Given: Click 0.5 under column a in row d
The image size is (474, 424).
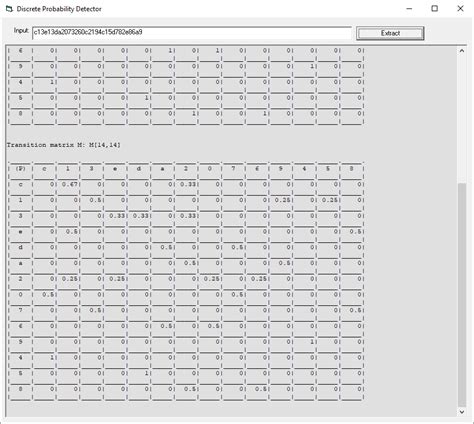Looking at the screenshot, I should (x=166, y=247).
